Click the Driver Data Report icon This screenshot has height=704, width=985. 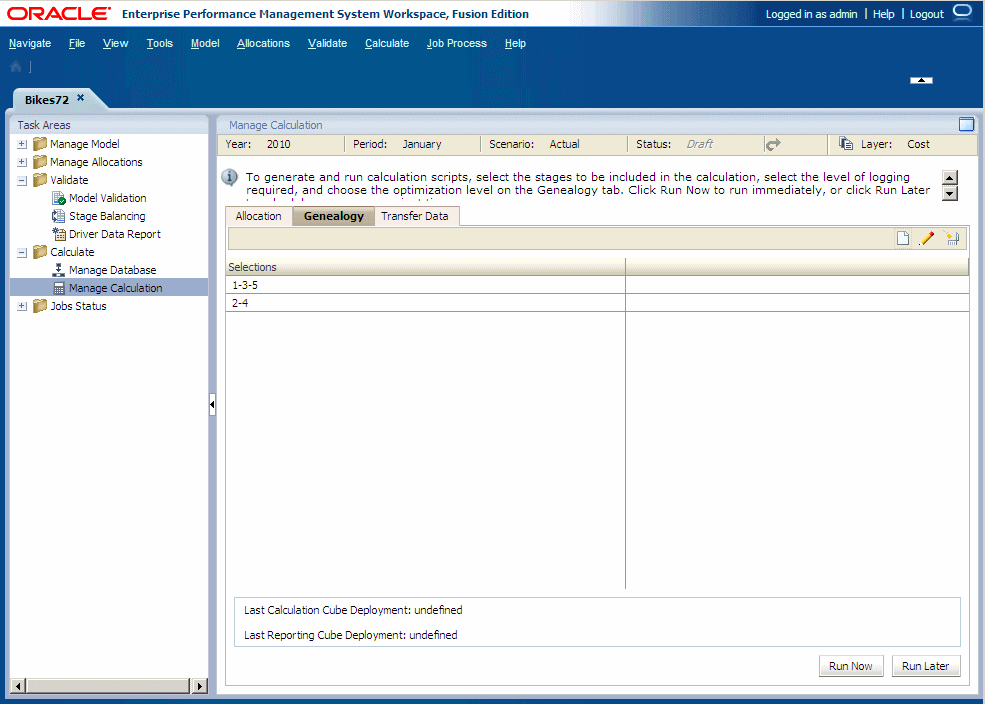pos(59,234)
